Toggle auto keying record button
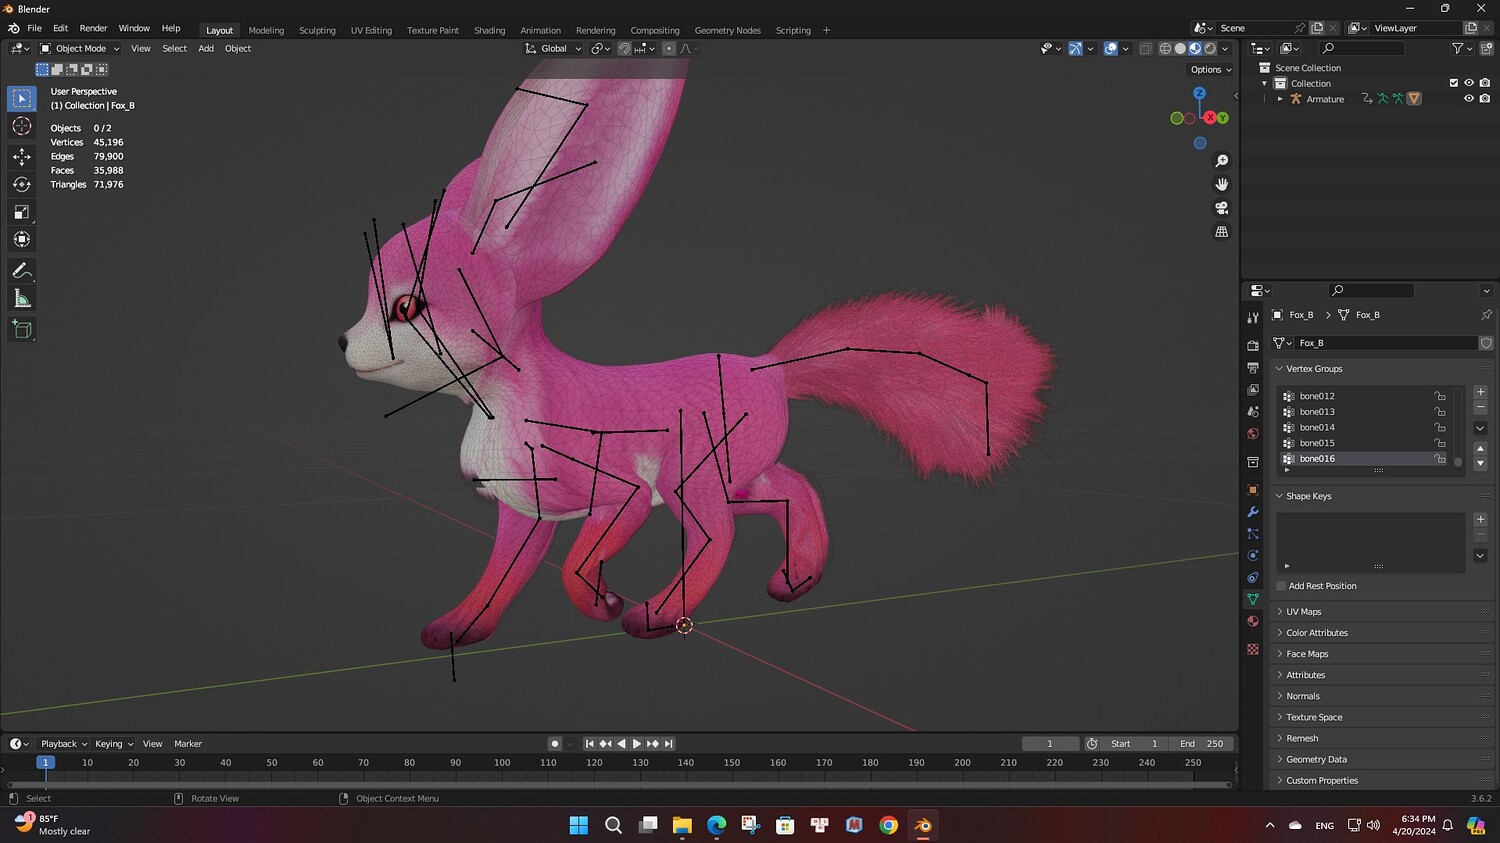Image resolution: width=1500 pixels, height=843 pixels. (x=555, y=744)
